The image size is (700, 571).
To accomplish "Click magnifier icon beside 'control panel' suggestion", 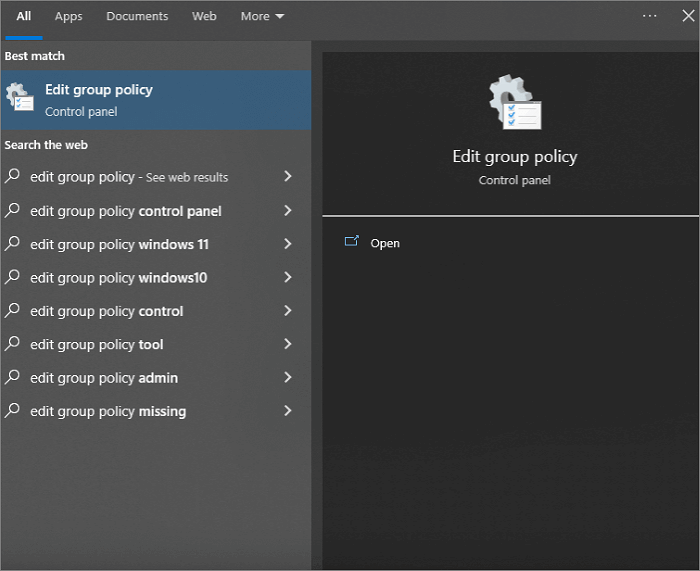I will 12,210.
